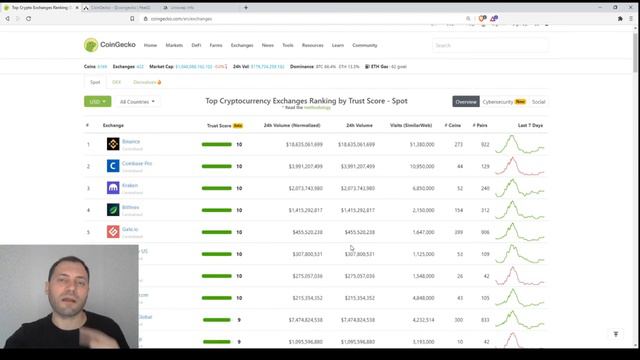Open the Gate.io exchange link
Image resolution: width=640 pixels, height=360 pixels.
130,229
